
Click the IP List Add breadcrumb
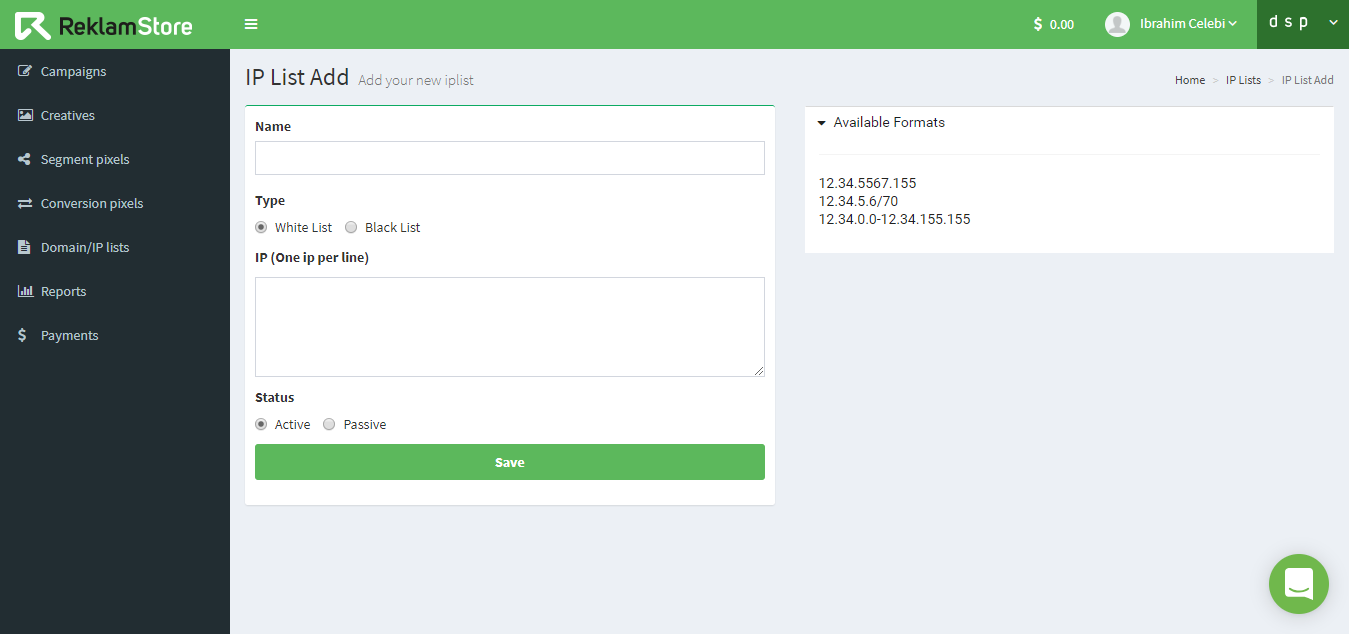[x=1308, y=80]
